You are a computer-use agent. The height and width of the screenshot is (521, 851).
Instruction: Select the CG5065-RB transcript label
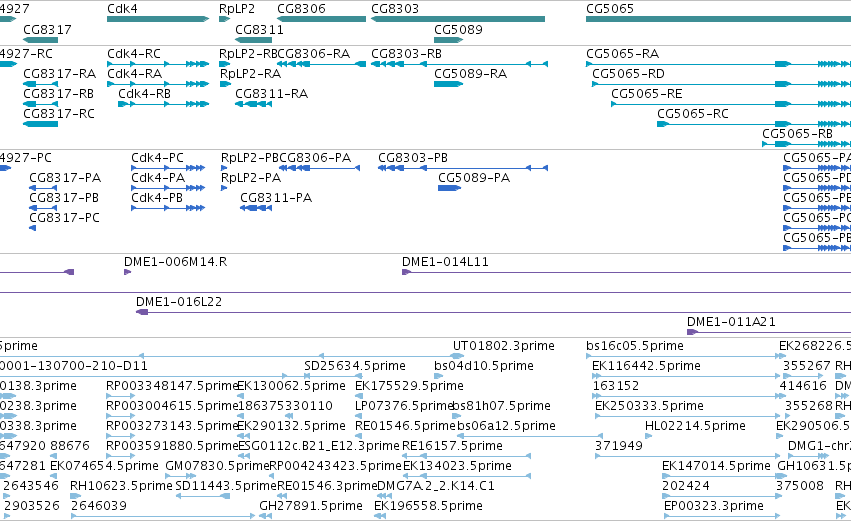pyautogui.click(x=797, y=134)
